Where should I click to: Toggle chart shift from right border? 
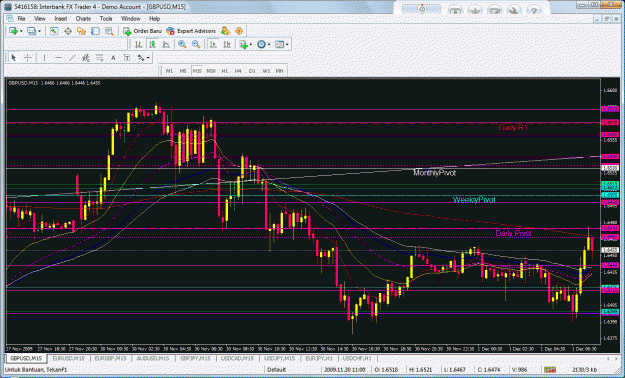(227, 45)
